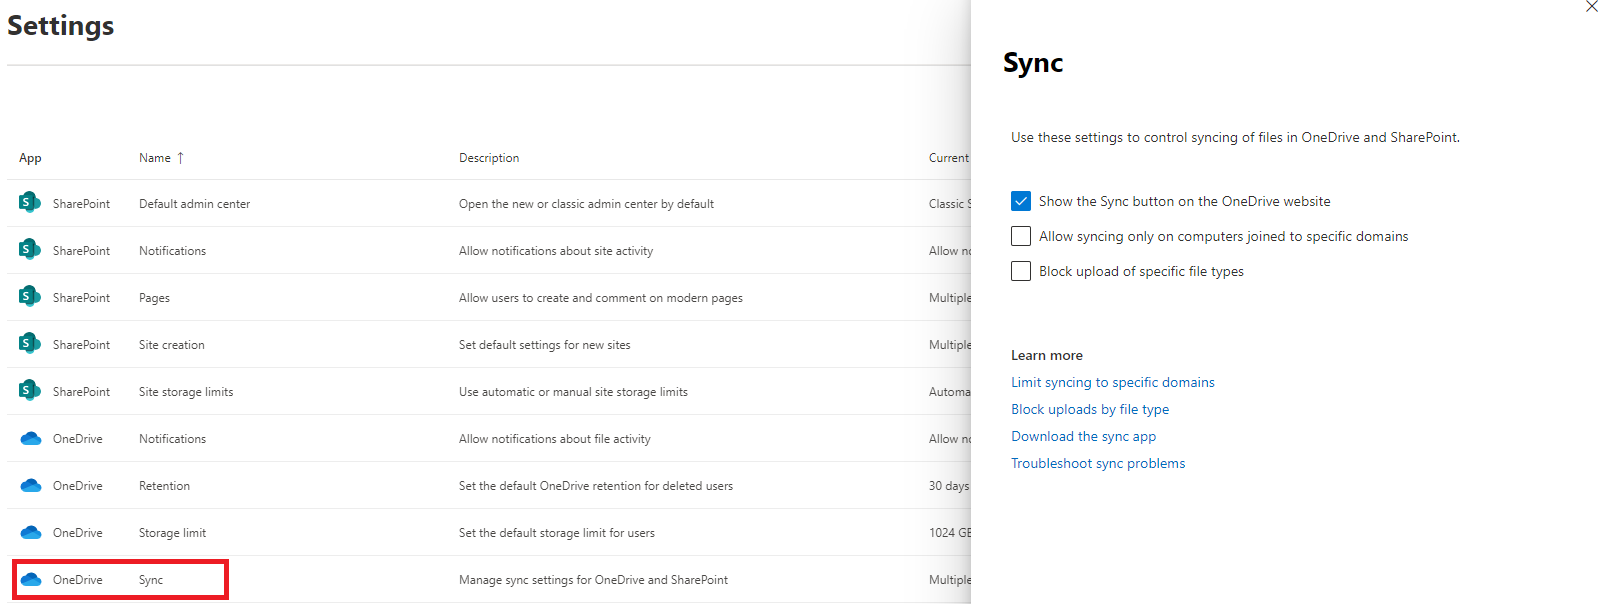Click 'Allow notifications about file activity' description
Screen dimensions: 1604x604
(555, 439)
